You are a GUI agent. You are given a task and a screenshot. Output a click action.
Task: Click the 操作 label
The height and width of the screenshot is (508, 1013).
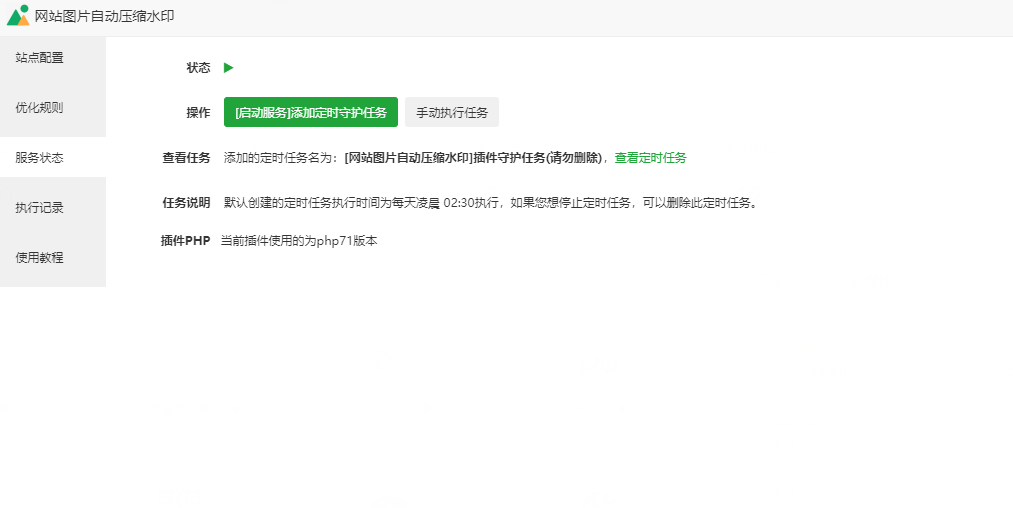pos(198,112)
